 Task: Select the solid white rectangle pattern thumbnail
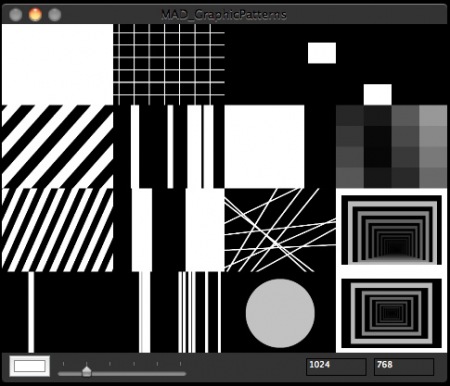[x=57, y=64]
